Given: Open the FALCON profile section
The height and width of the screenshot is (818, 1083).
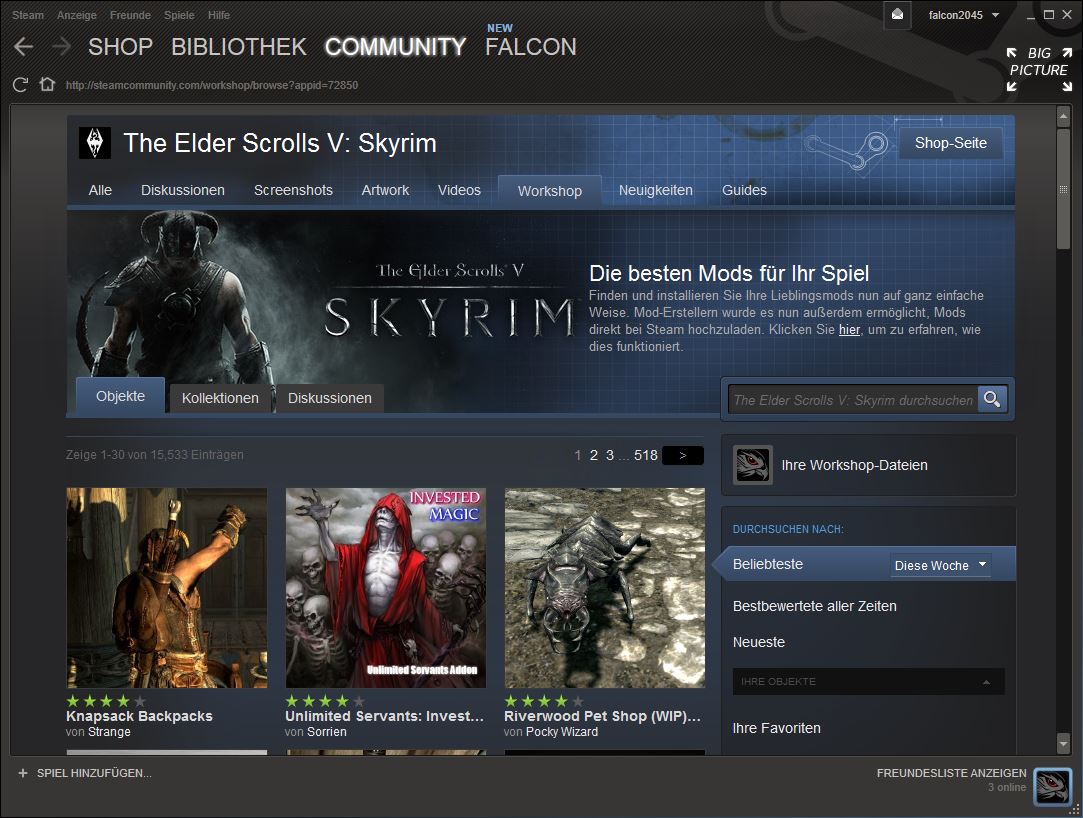Looking at the screenshot, I should [530, 47].
